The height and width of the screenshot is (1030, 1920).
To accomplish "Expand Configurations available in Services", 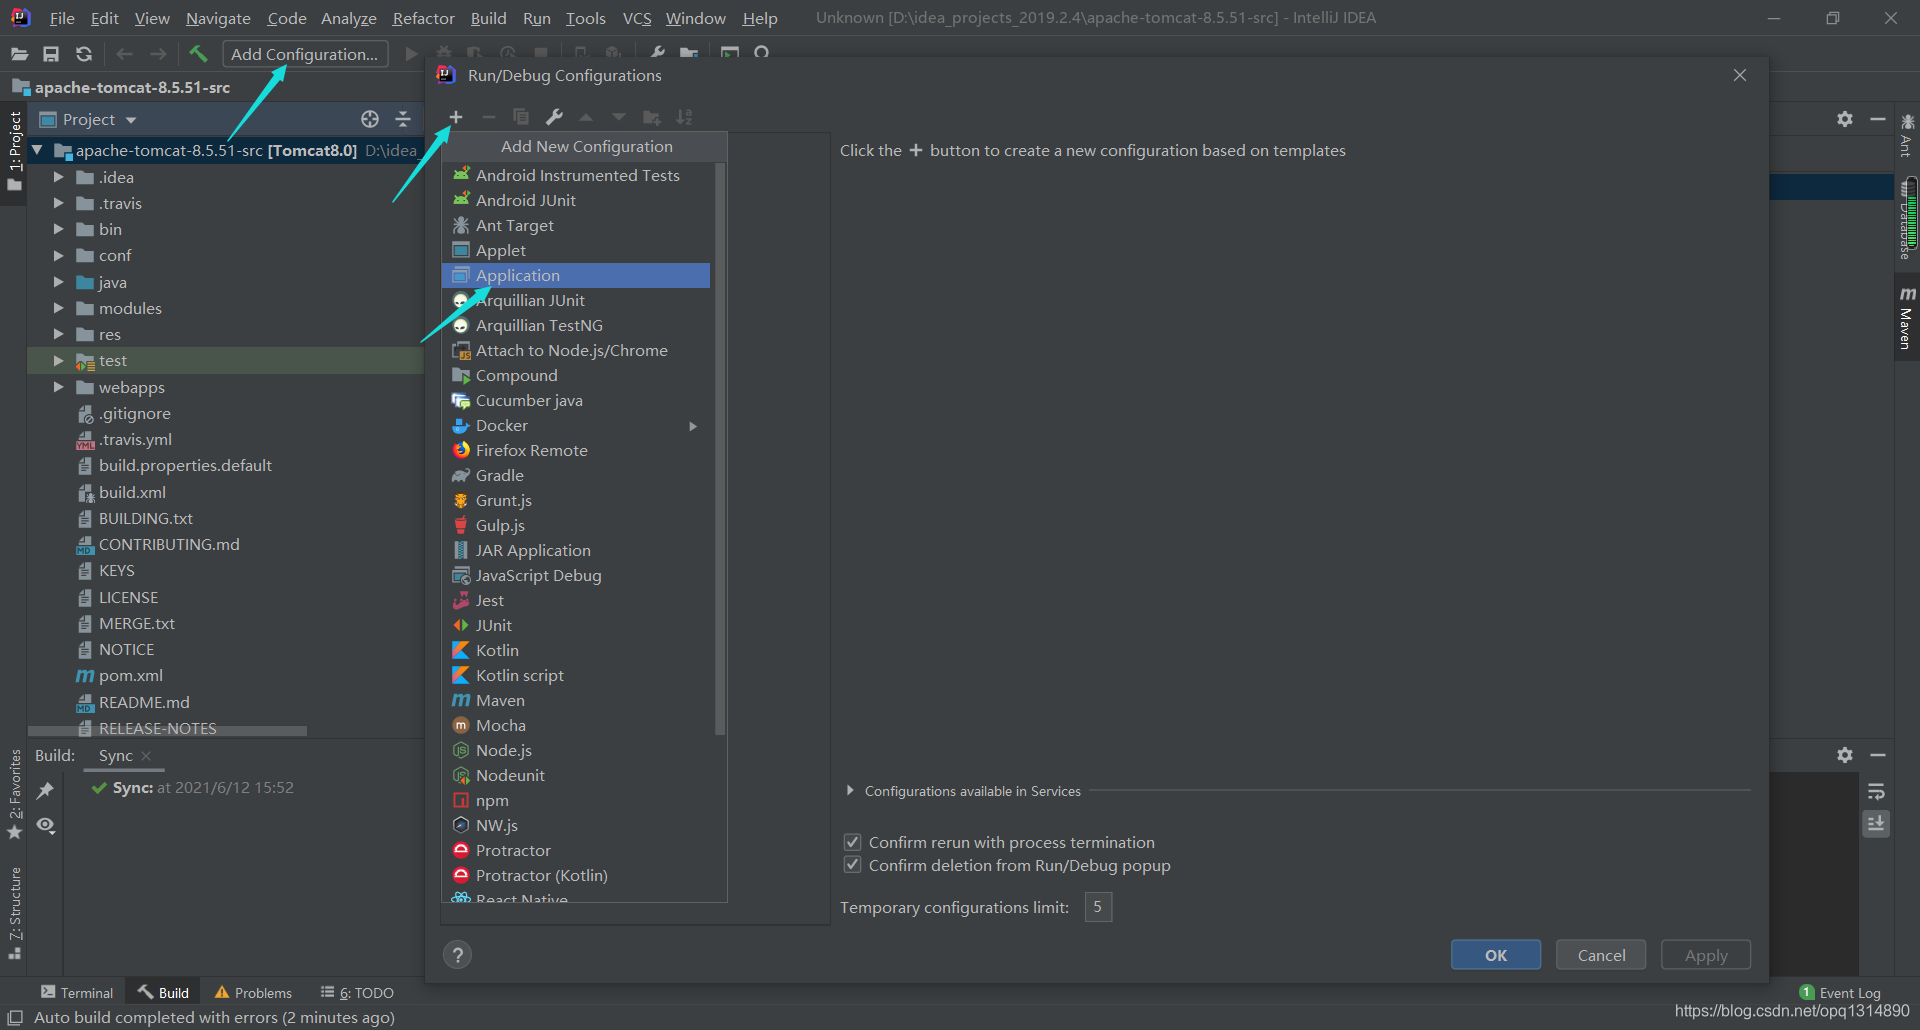I will coord(850,791).
